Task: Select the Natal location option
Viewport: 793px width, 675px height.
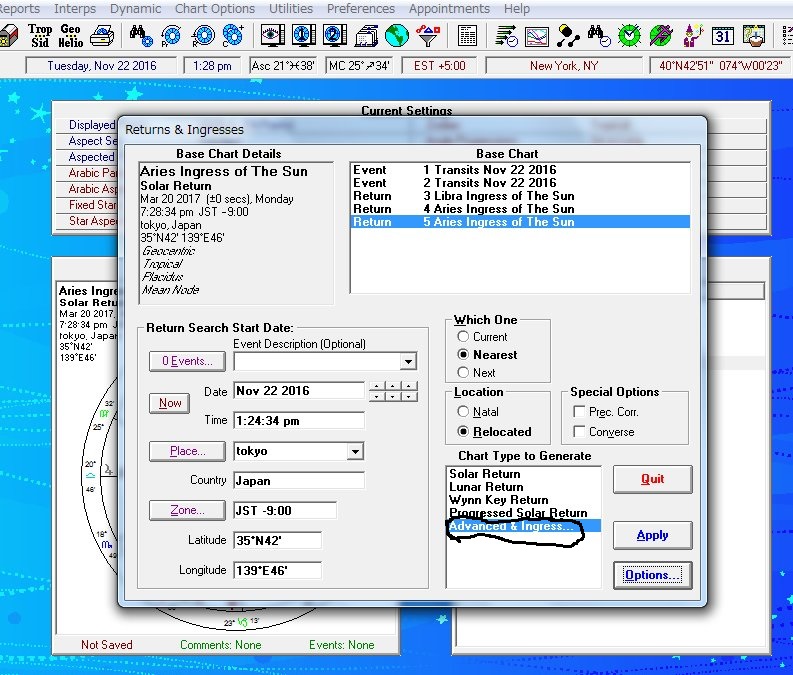Action: [x=463, y=411]
